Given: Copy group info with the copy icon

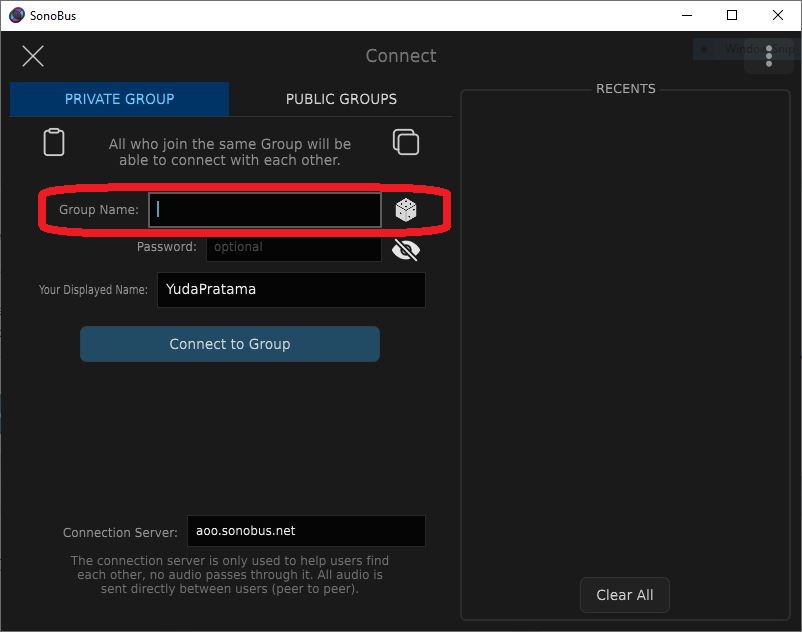Looking at the screenshot, I should (406, 142).
